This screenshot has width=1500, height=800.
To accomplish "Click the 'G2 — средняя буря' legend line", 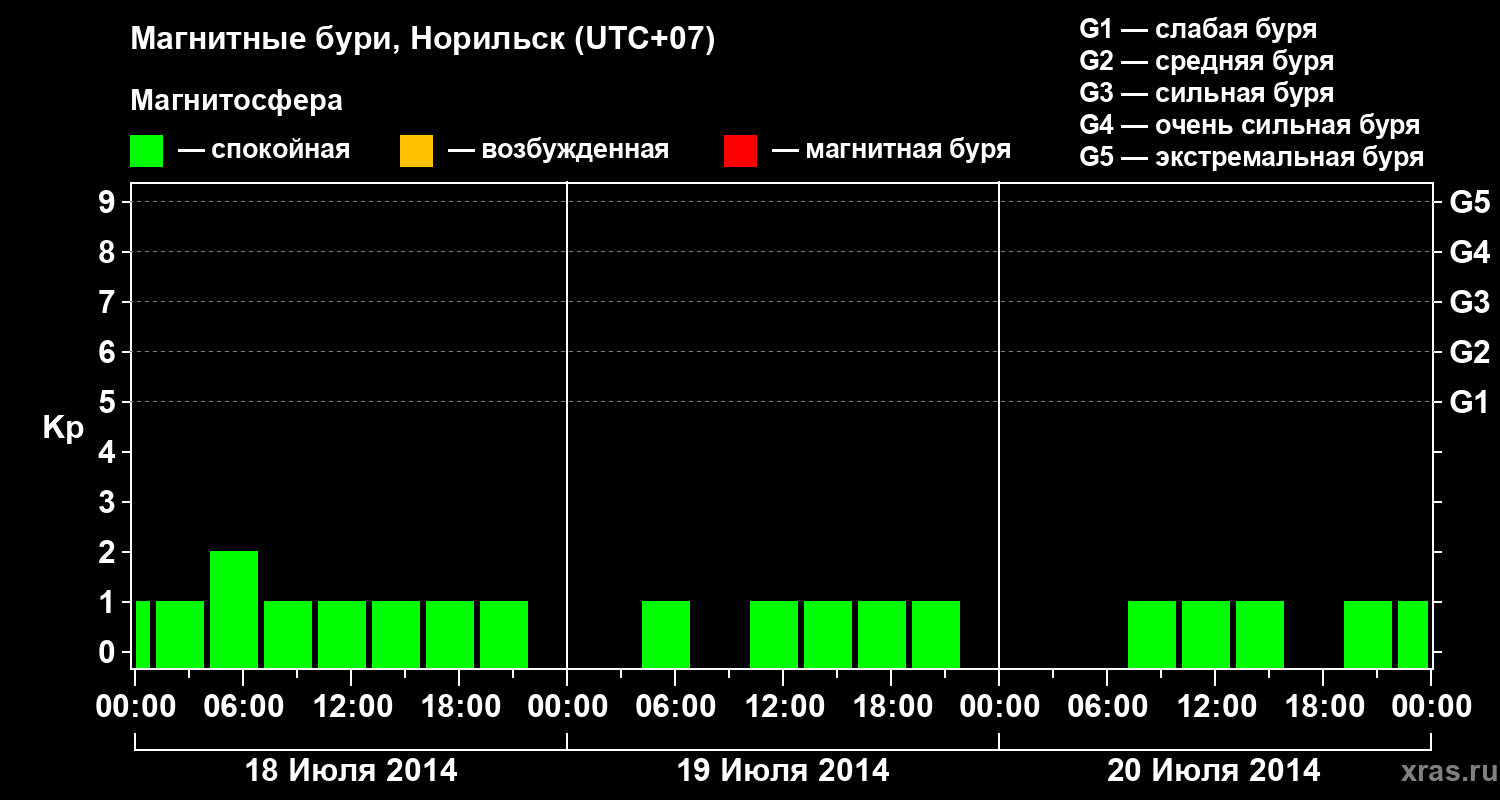I will point(1207,61).
